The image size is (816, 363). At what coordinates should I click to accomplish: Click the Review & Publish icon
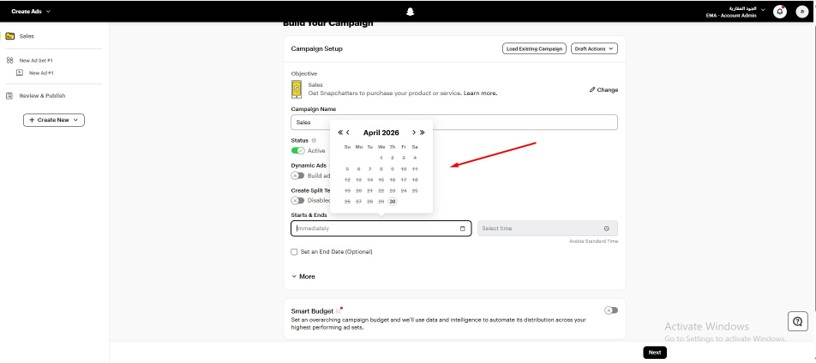pos(9,96)
